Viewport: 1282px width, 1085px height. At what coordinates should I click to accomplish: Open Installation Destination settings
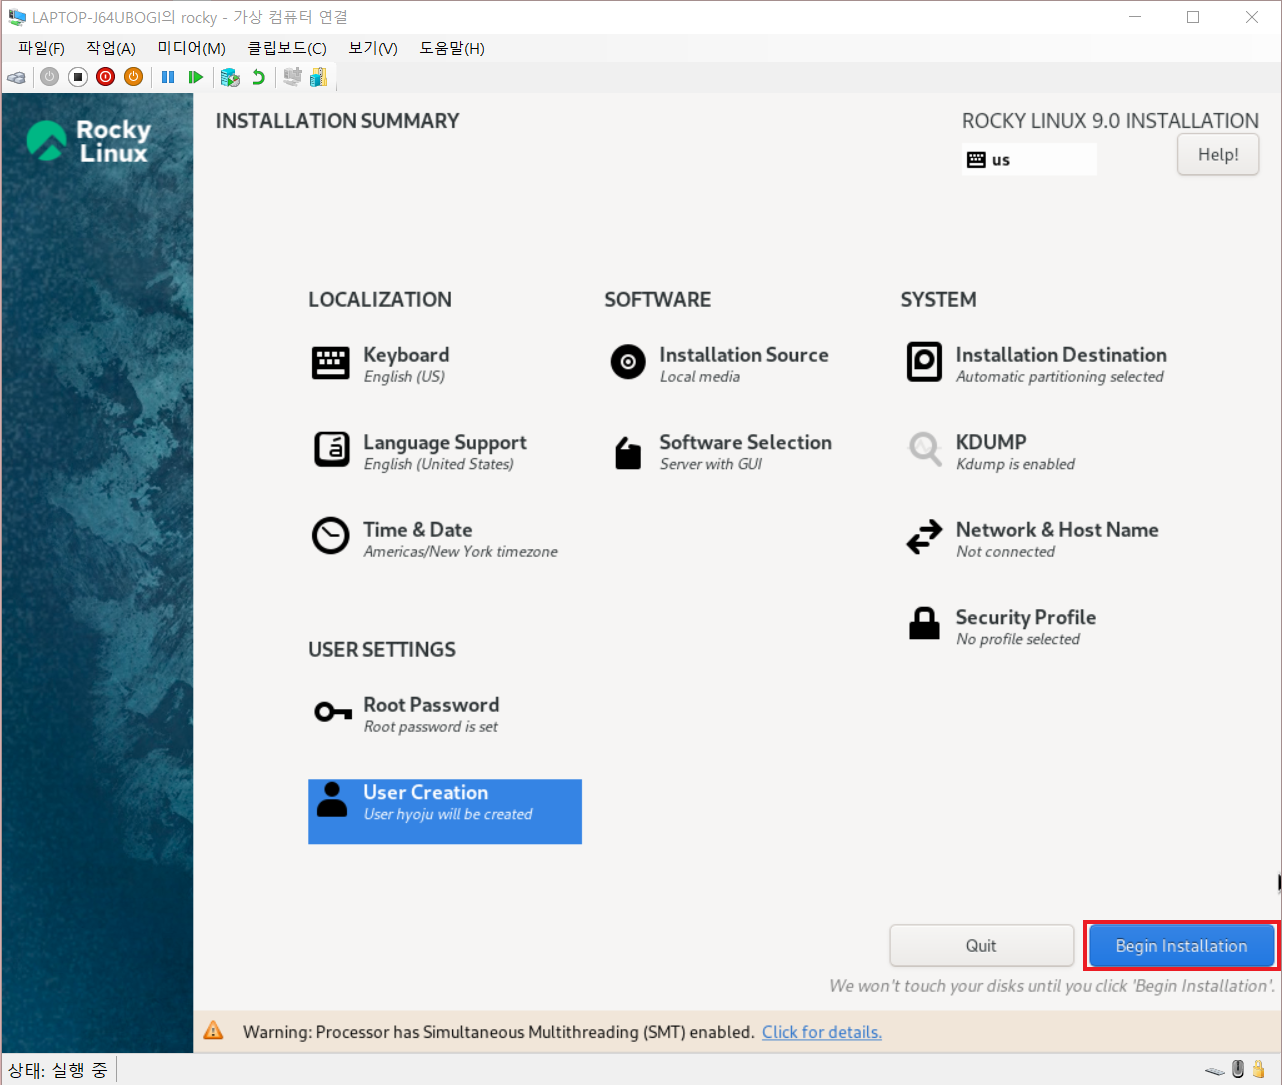[1036, 364]
